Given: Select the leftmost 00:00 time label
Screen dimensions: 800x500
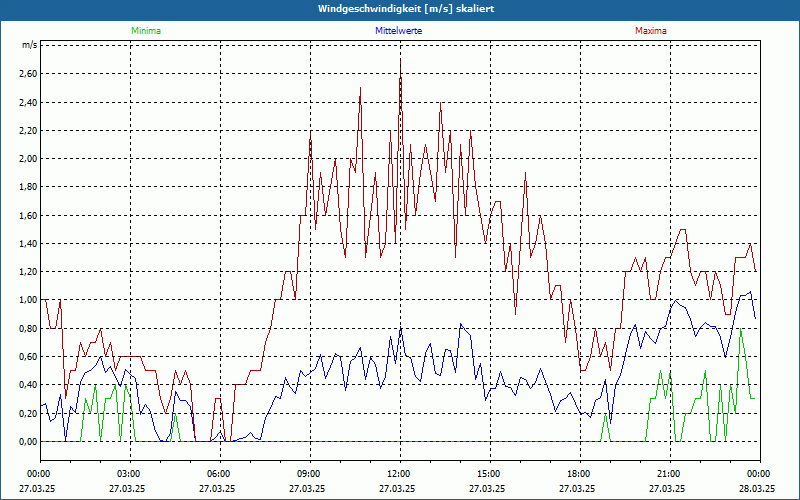Looking at the screenshot, I should coord(39,474).
